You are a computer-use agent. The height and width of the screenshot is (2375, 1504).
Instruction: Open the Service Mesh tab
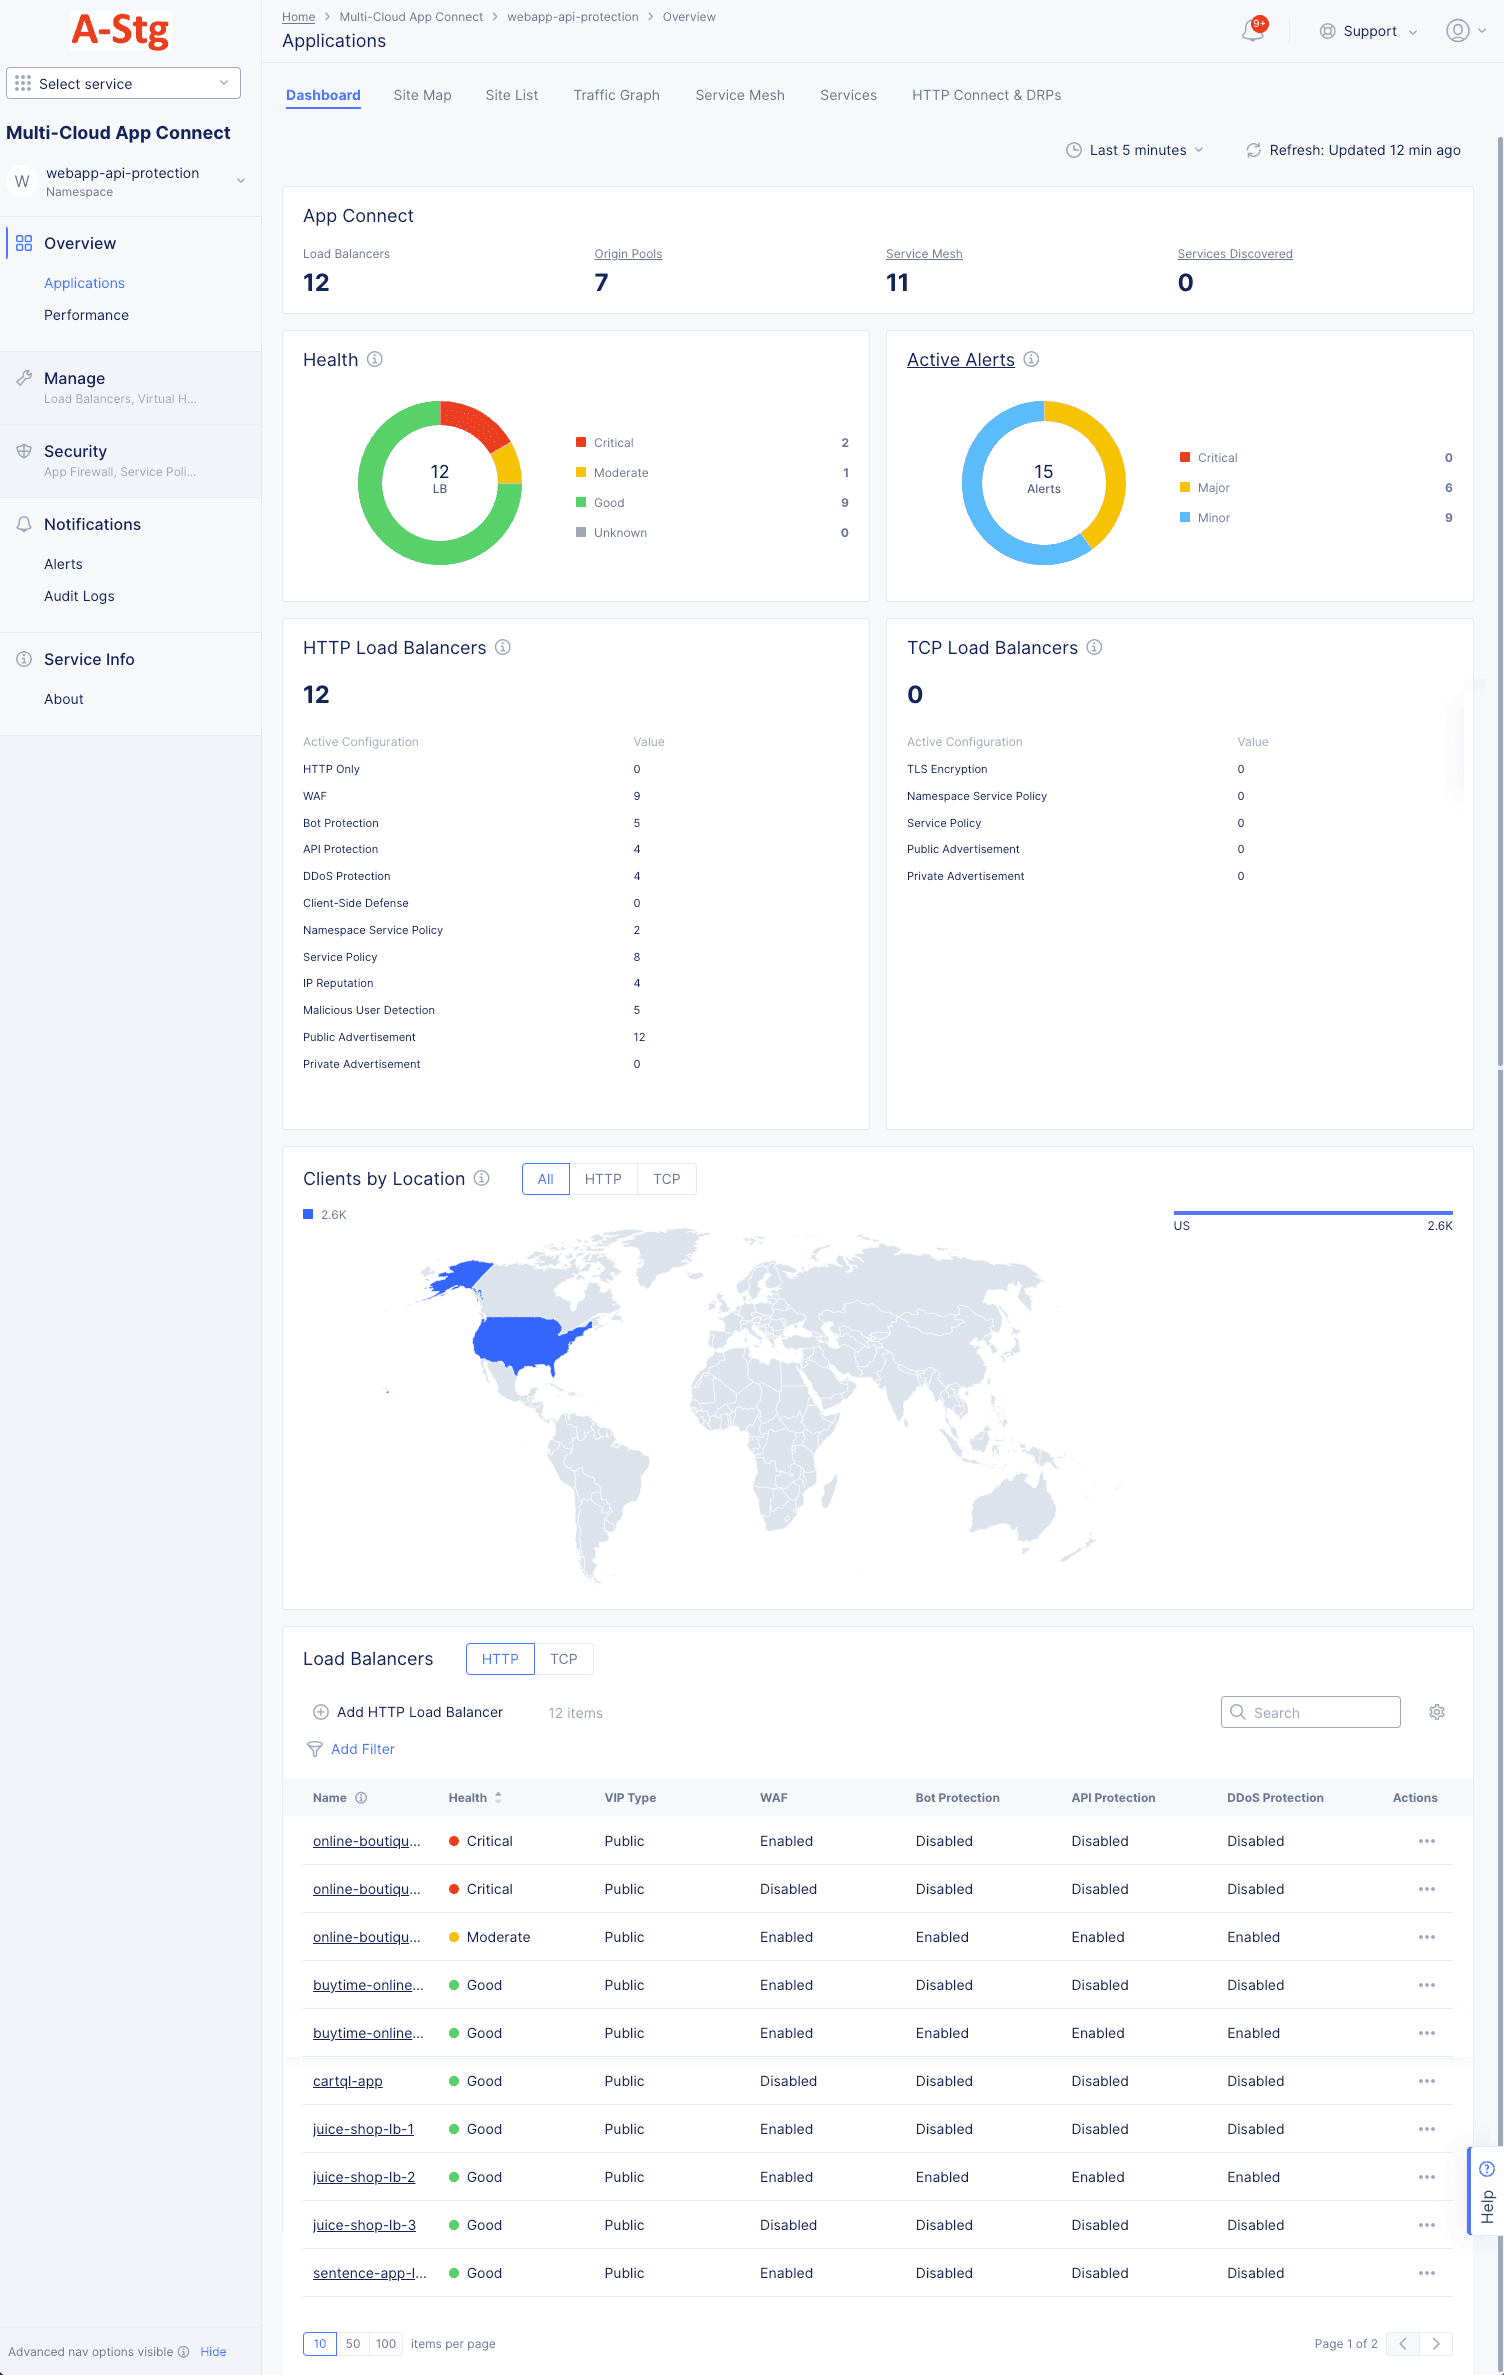pos(739,95)
